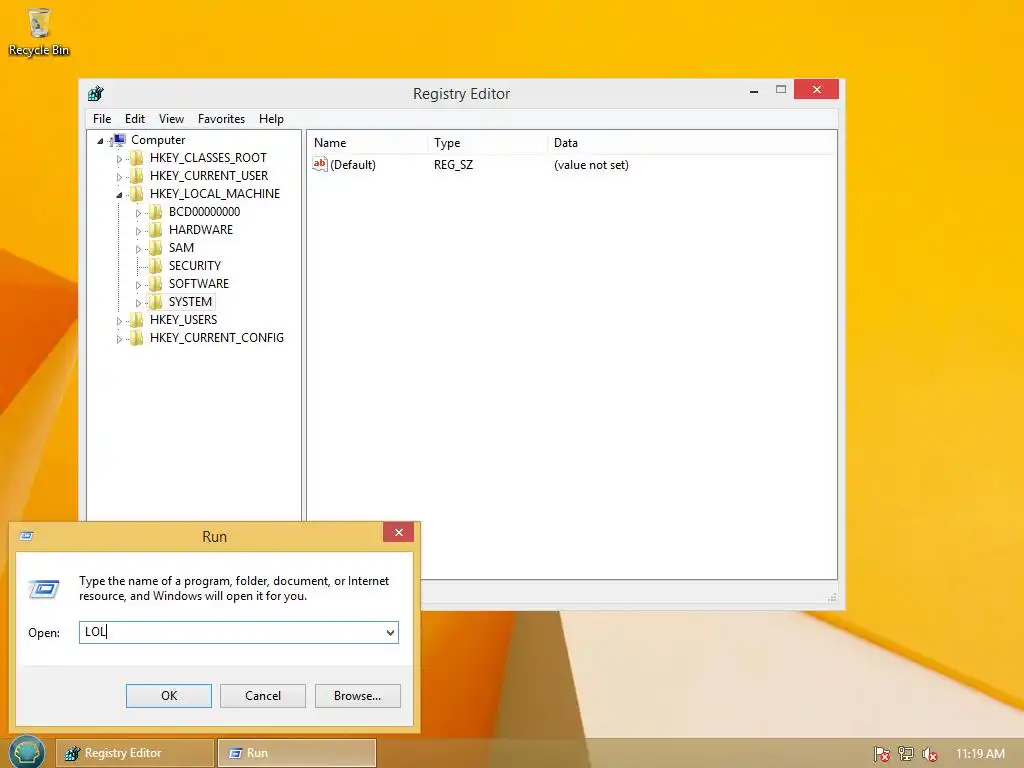The image size is (1024, 768).
Task: Expand the BCD00000000 subkey
Action: [x=138, y=213]
